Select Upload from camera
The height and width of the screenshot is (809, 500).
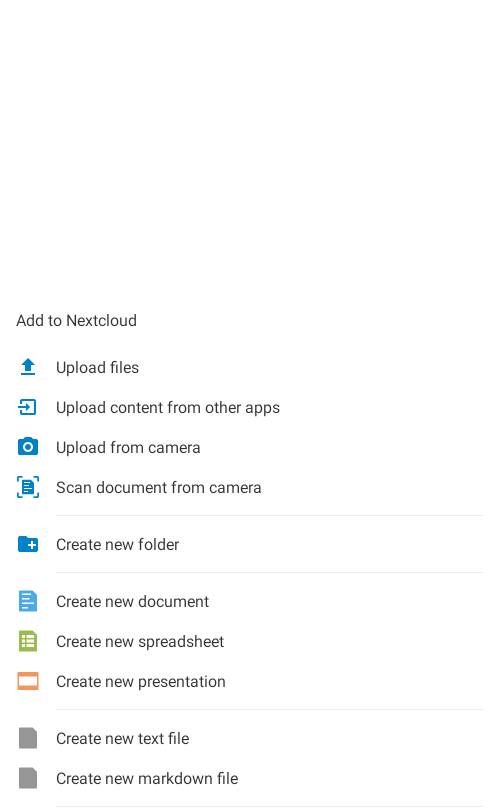click(250, 447)
